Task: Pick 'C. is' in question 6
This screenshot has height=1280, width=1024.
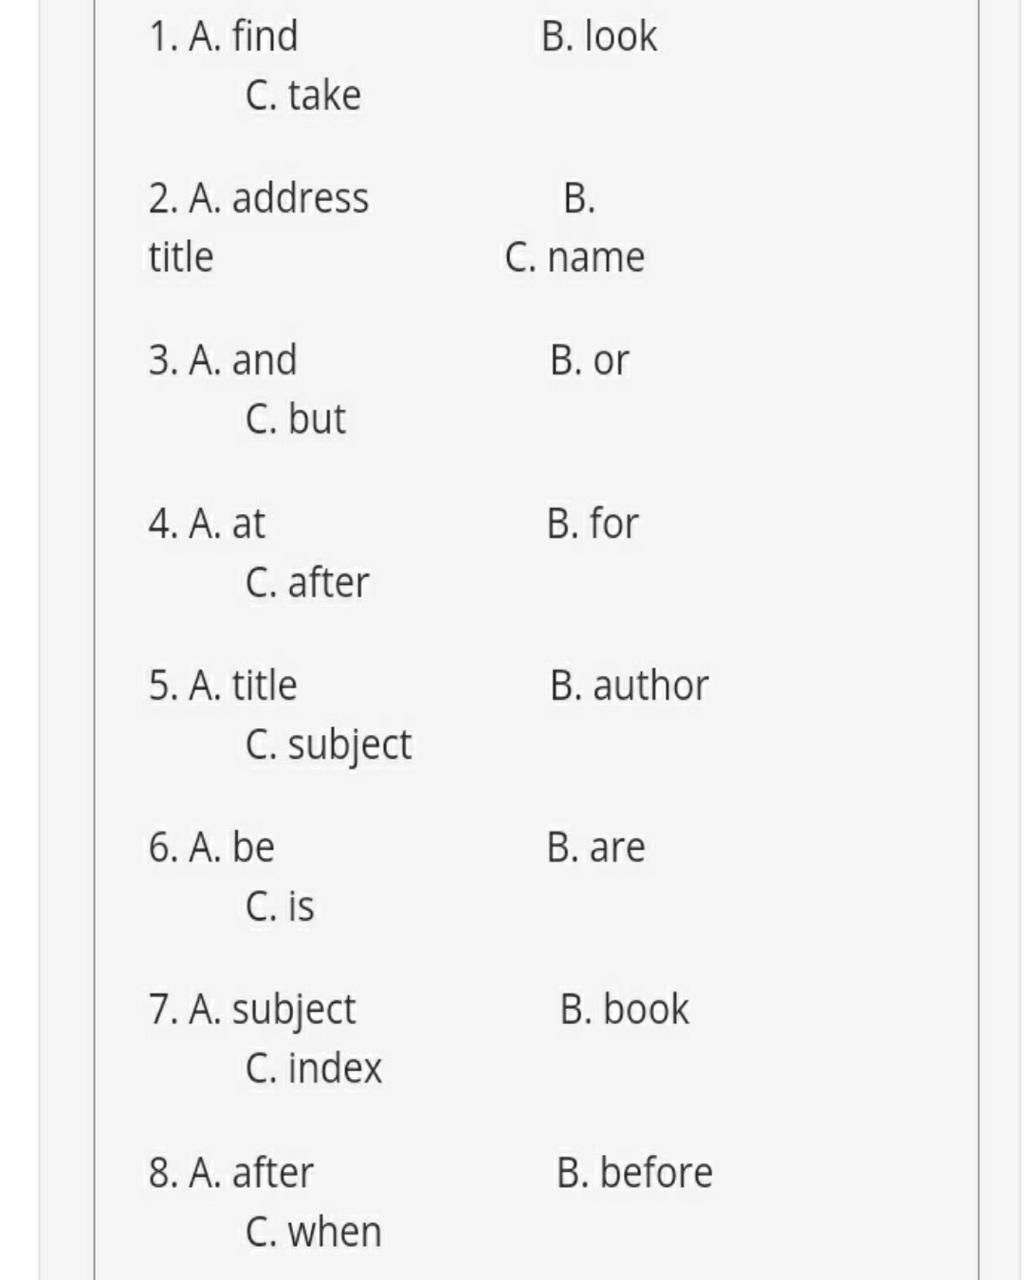Action: pyautogui.click(x=279, y=906)
